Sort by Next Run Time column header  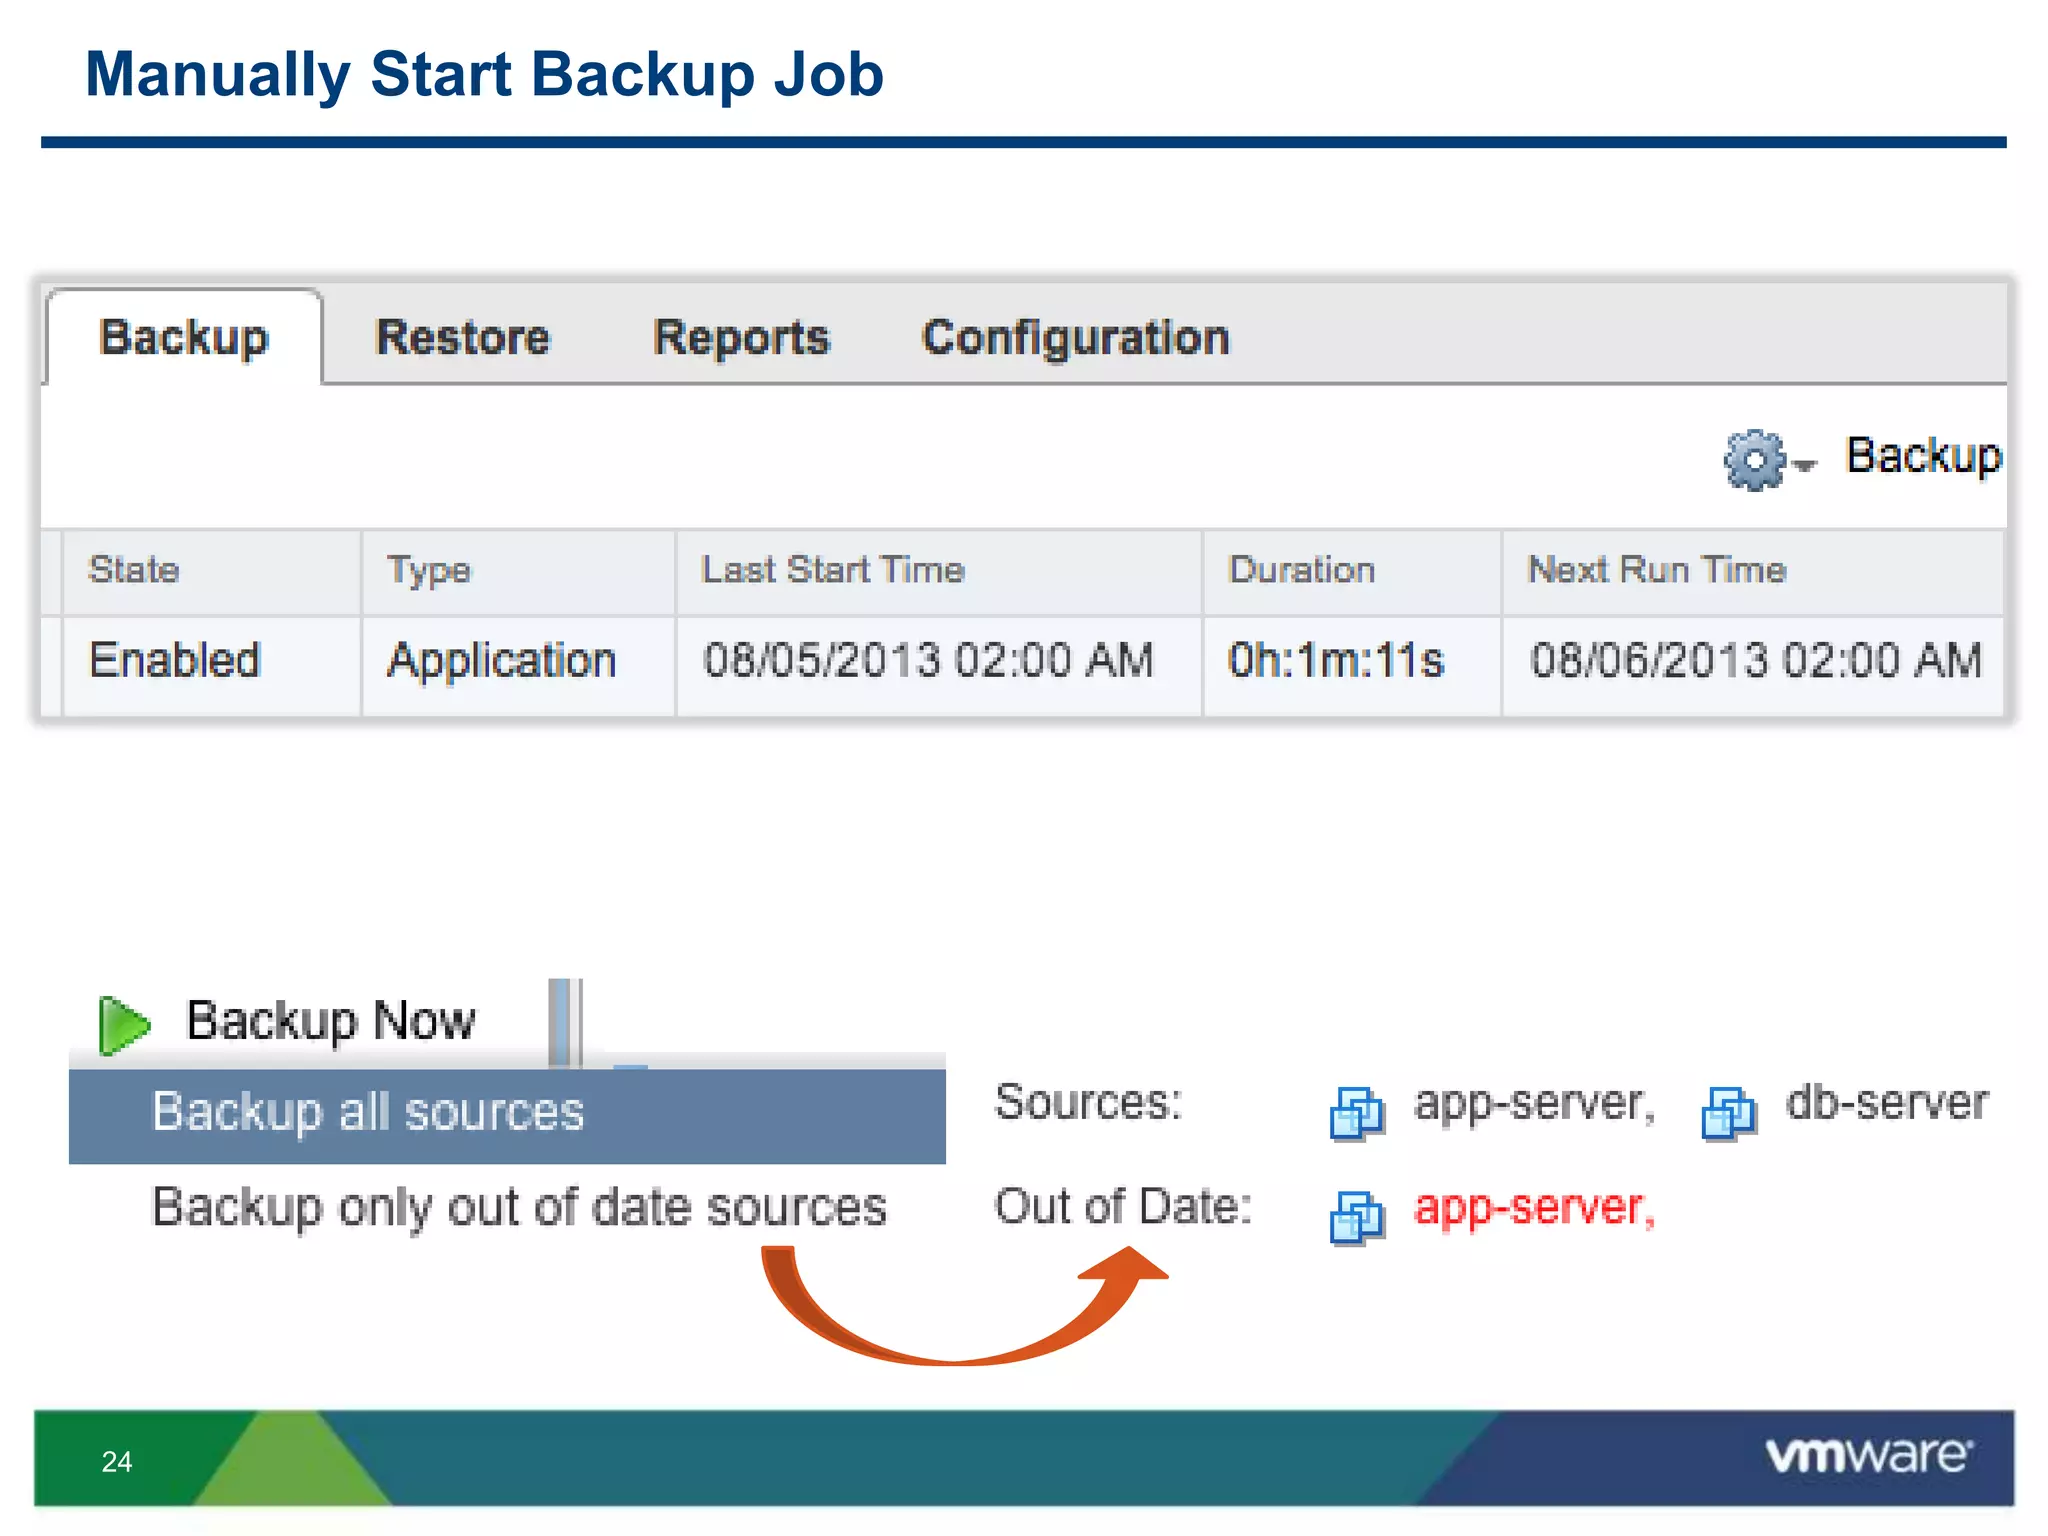(1753, 571)
